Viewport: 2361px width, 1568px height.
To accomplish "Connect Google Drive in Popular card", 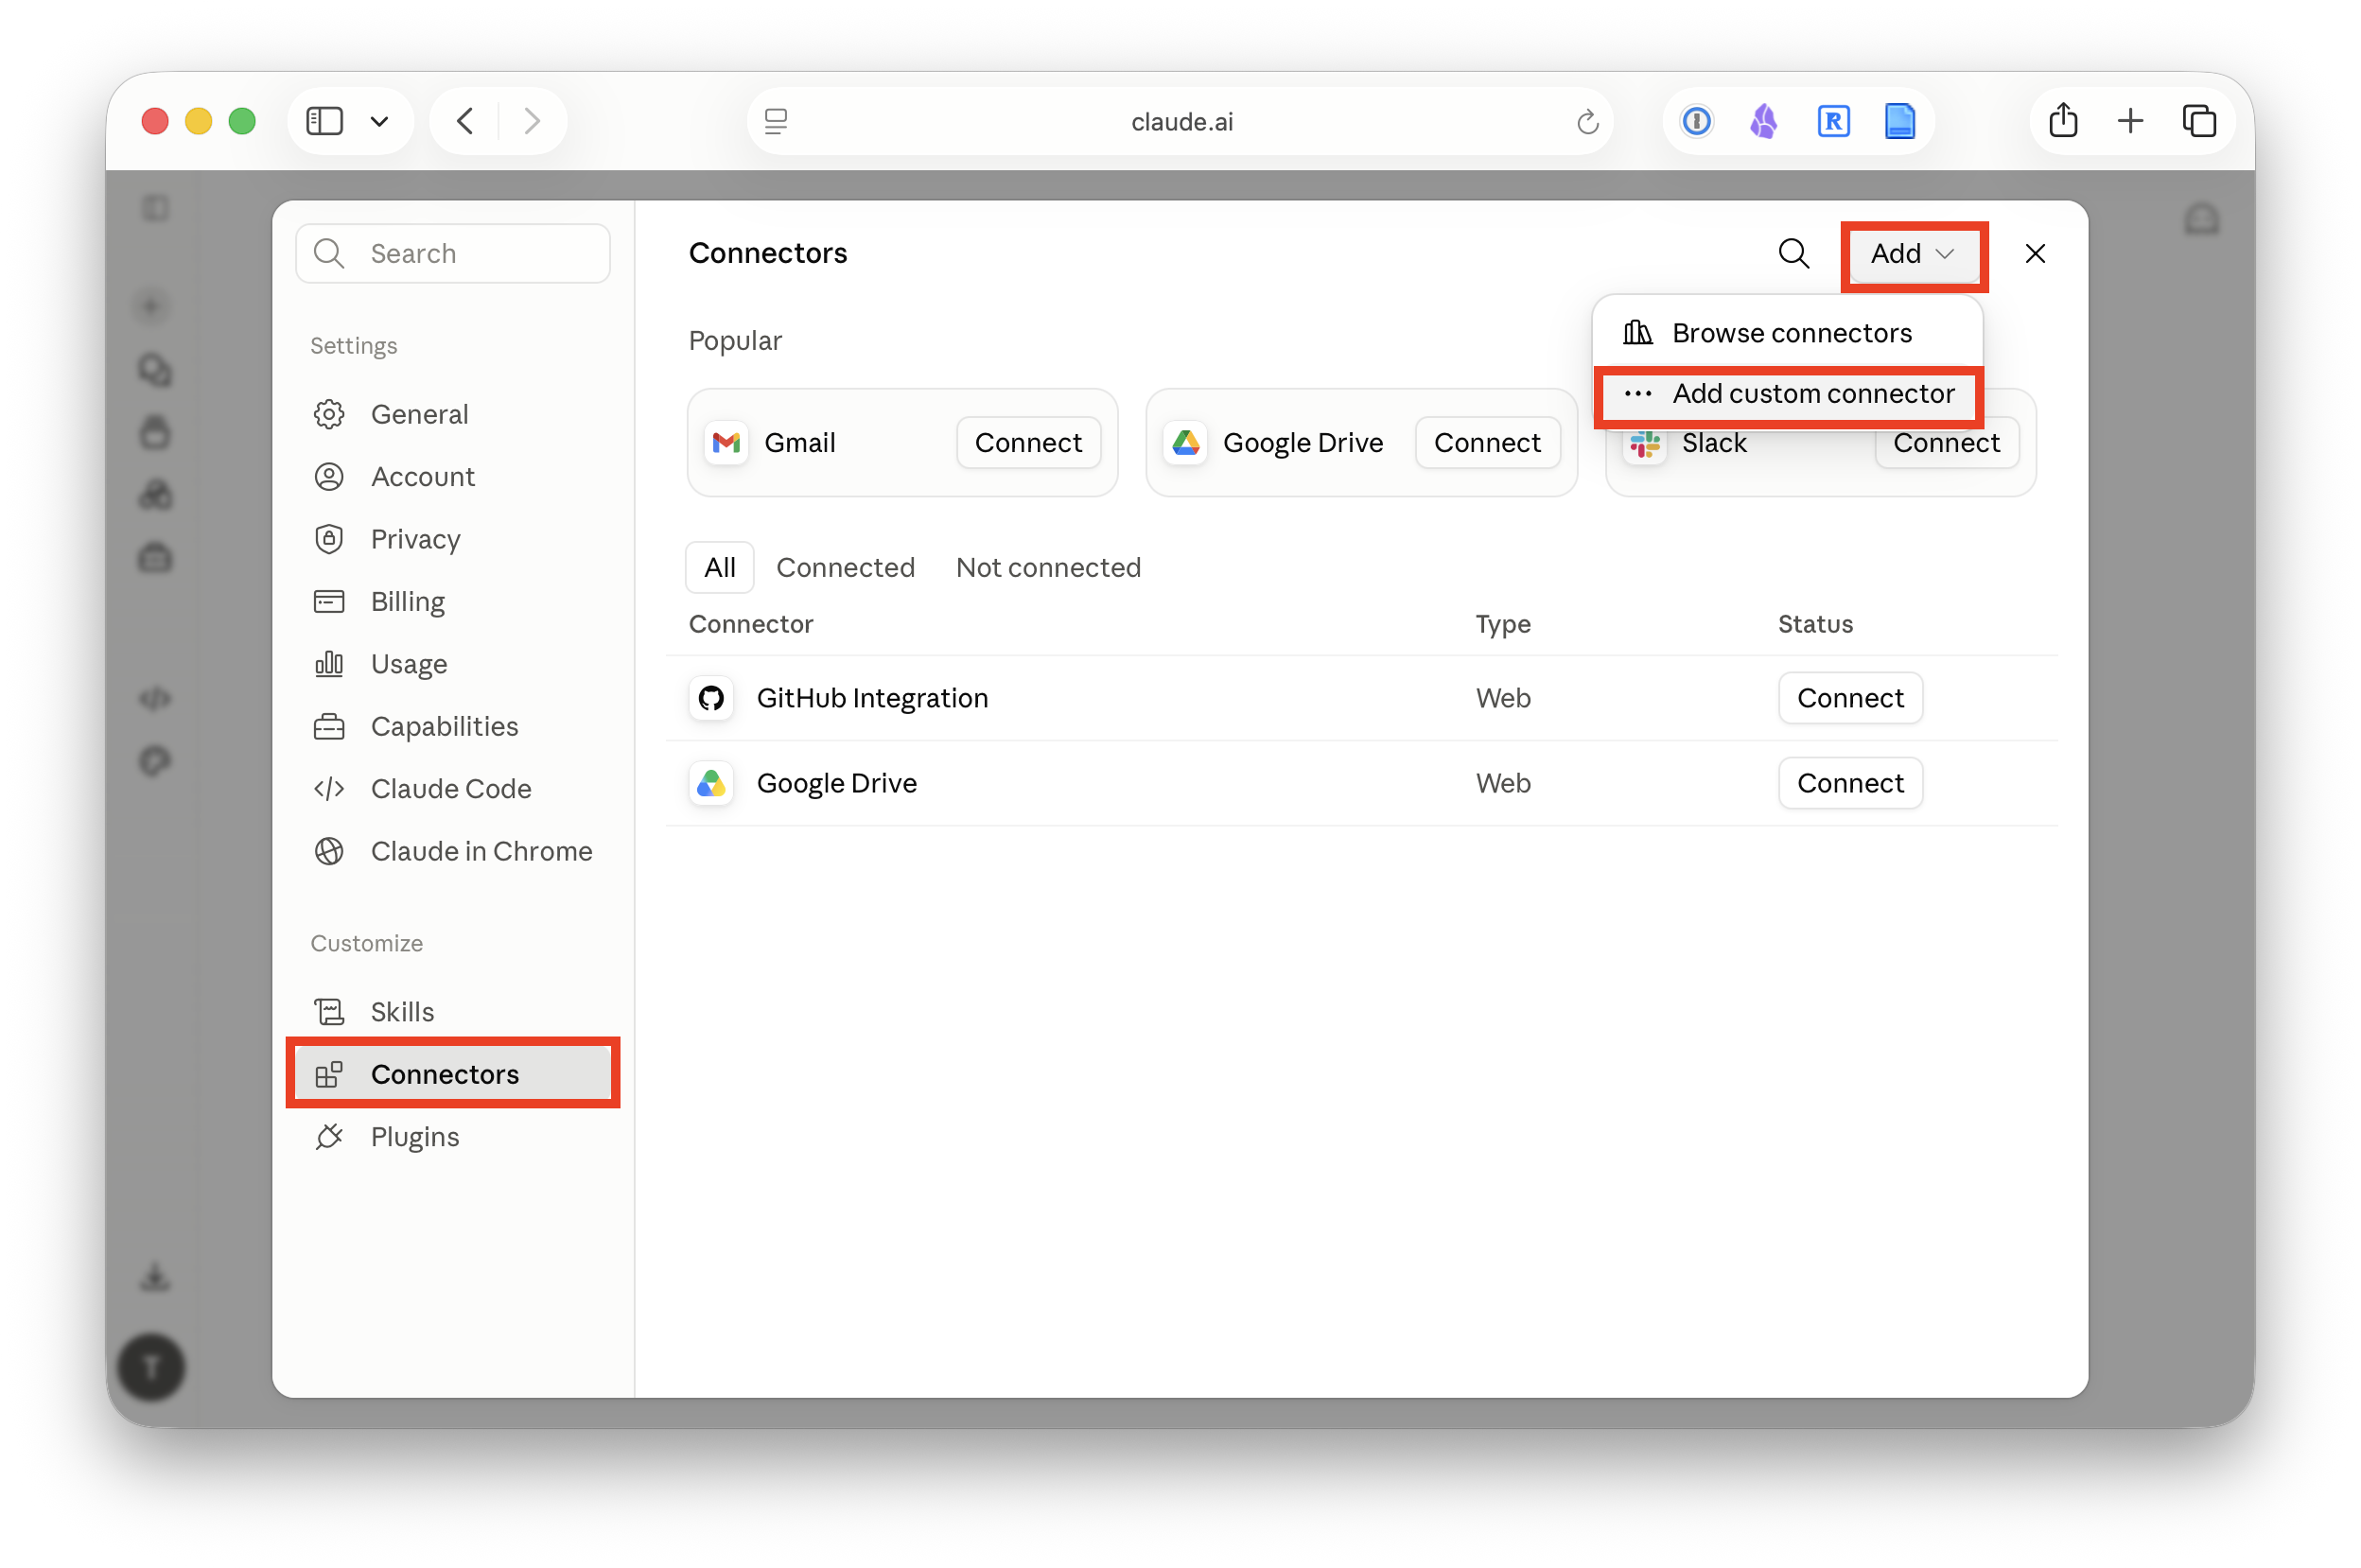I will [1487, 442].
